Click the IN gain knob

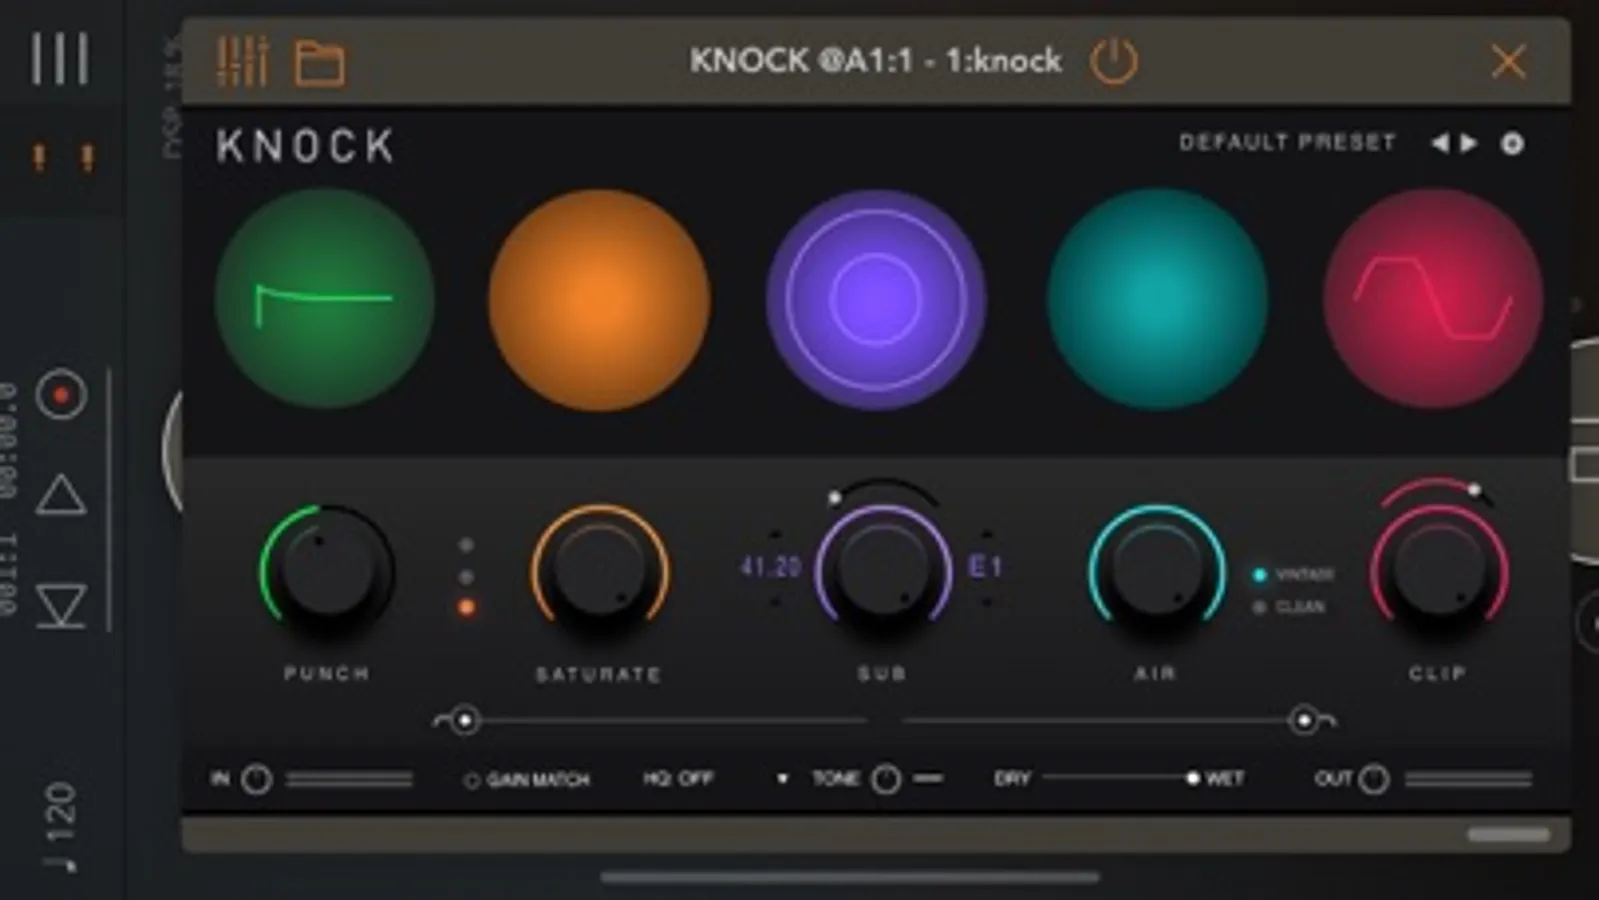(257, 779)
